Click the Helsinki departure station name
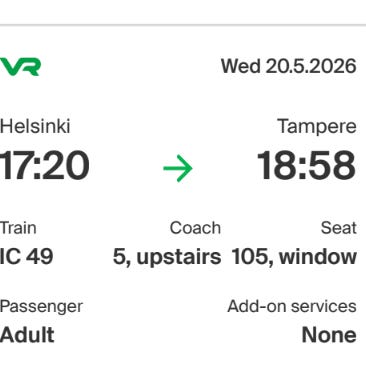 pyautogui.click(x=35, y=127)
